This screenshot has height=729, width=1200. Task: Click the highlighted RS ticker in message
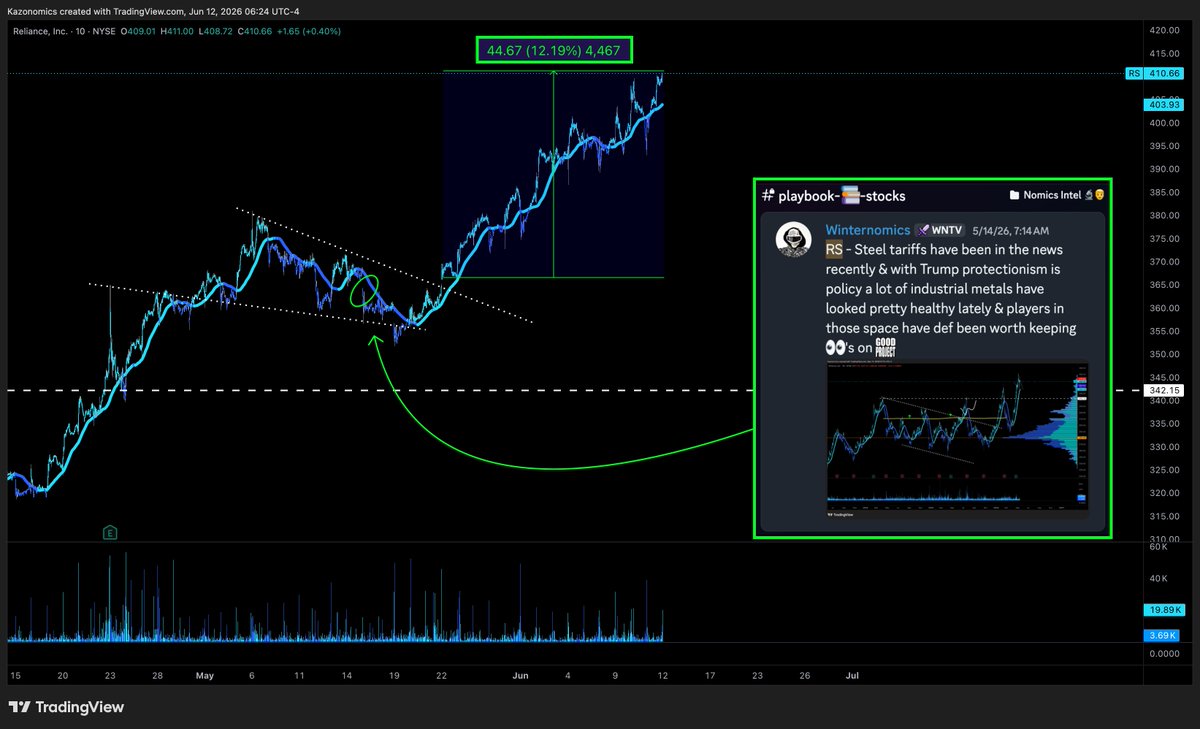point(835,249)
